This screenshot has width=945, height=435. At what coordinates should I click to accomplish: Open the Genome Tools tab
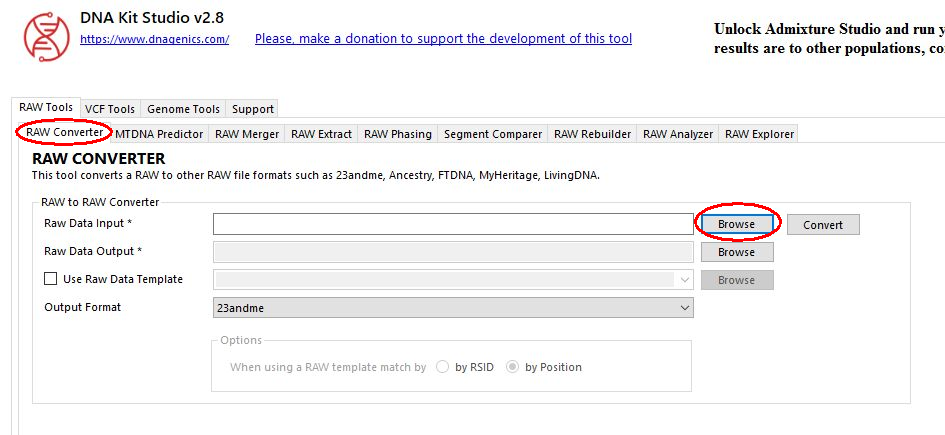point(183,109)
